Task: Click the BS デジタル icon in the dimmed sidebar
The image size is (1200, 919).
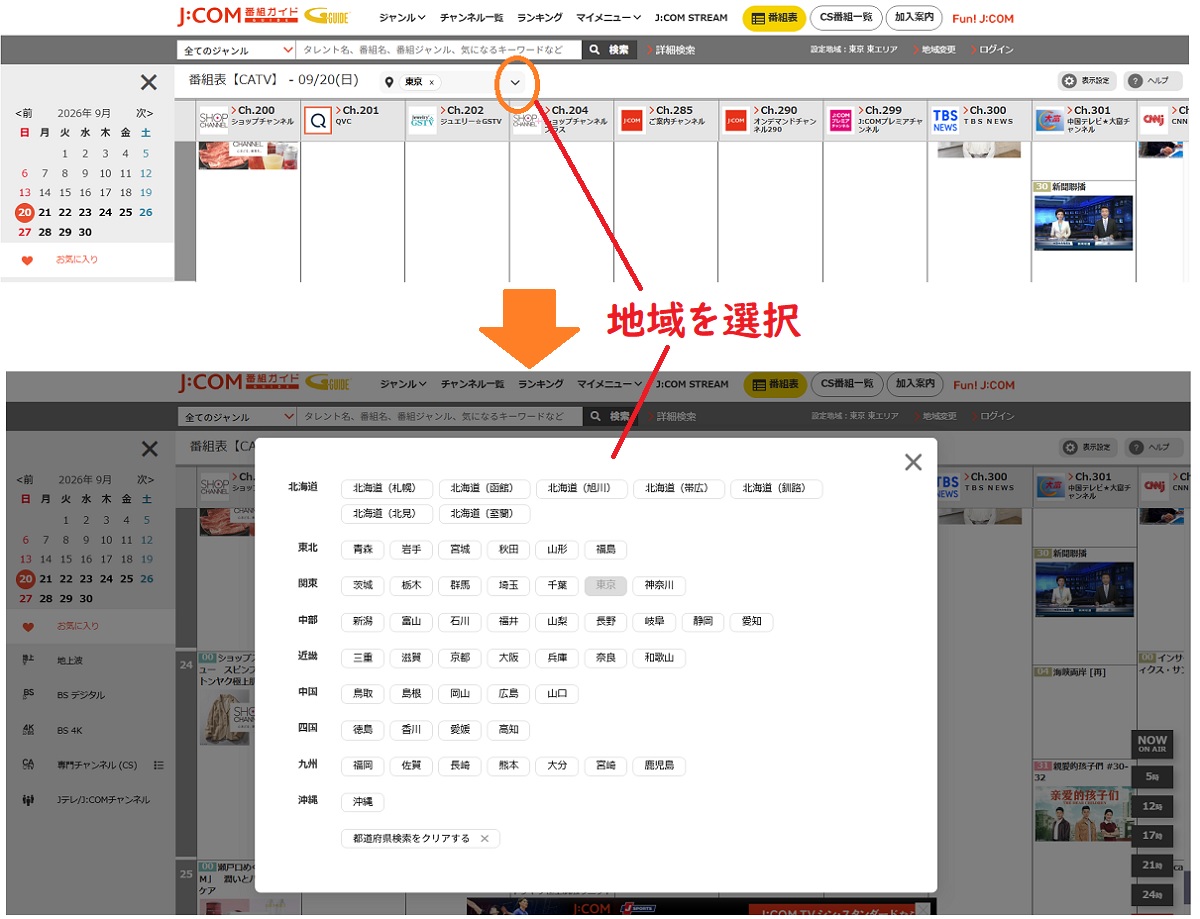Action: point(28,695)
